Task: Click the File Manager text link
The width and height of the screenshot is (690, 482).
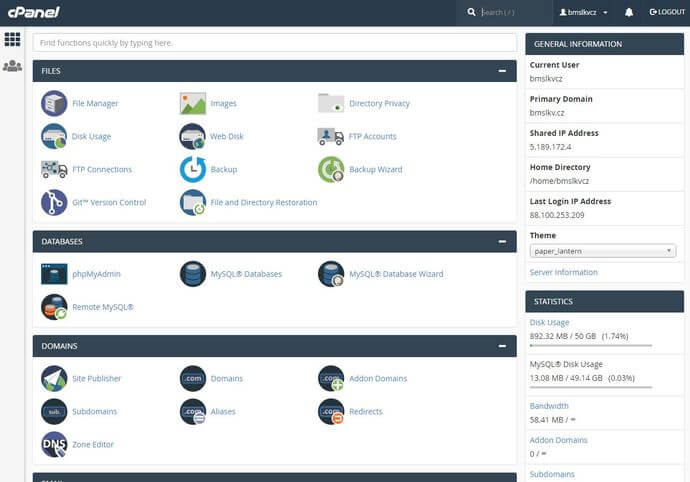Action: [x=95, y=103]
